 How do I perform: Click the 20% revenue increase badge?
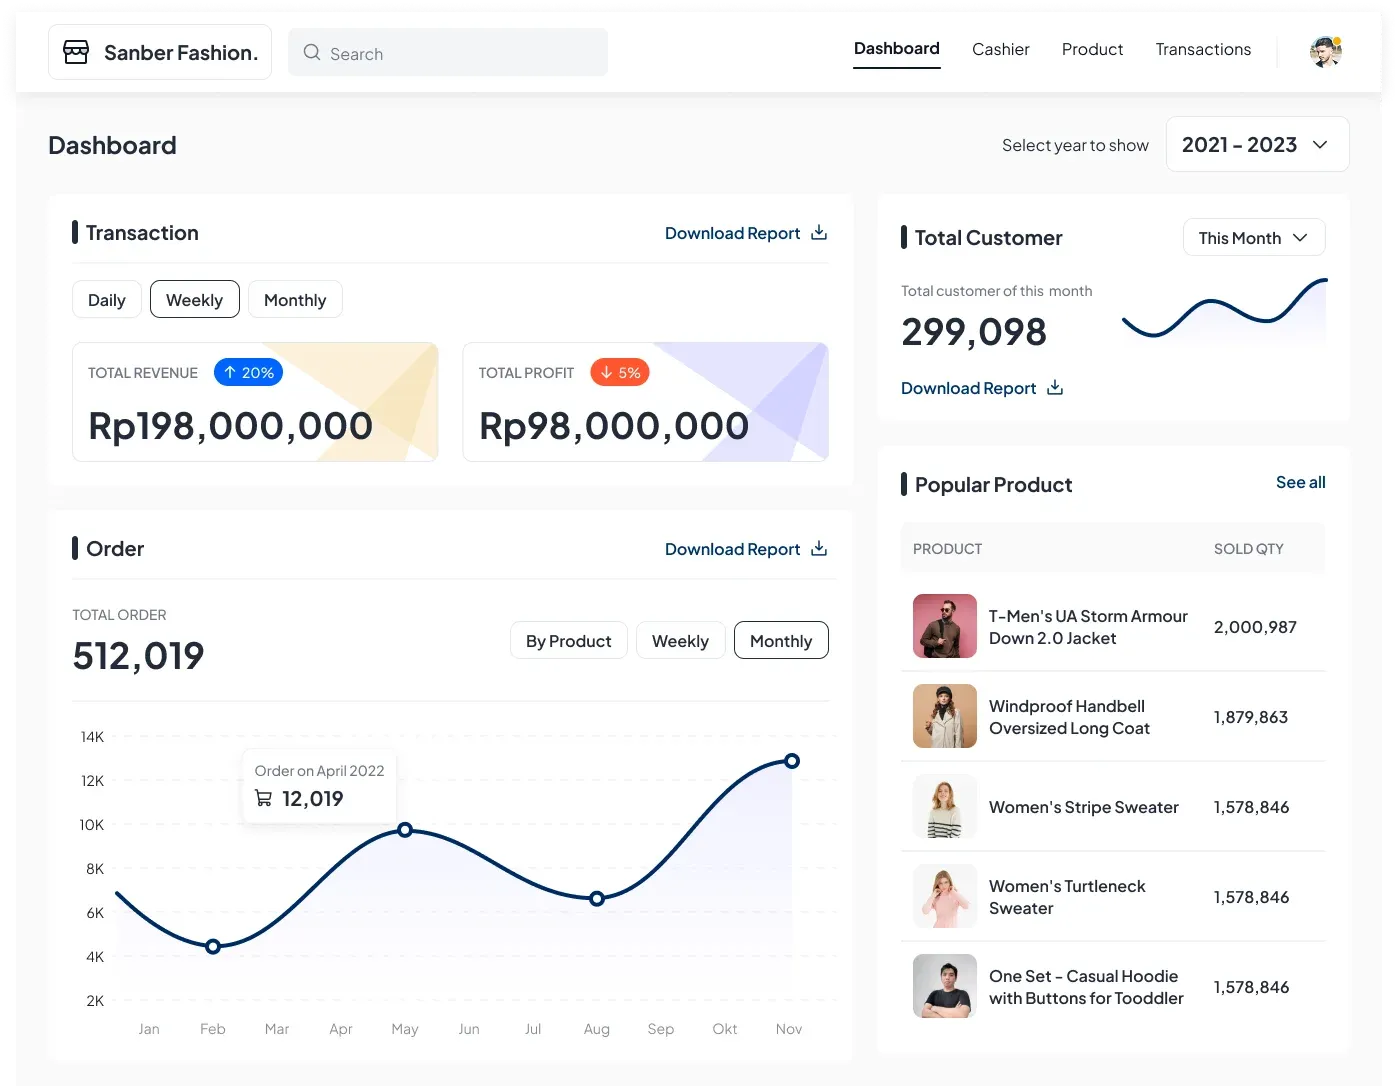(x=248, y=372)
